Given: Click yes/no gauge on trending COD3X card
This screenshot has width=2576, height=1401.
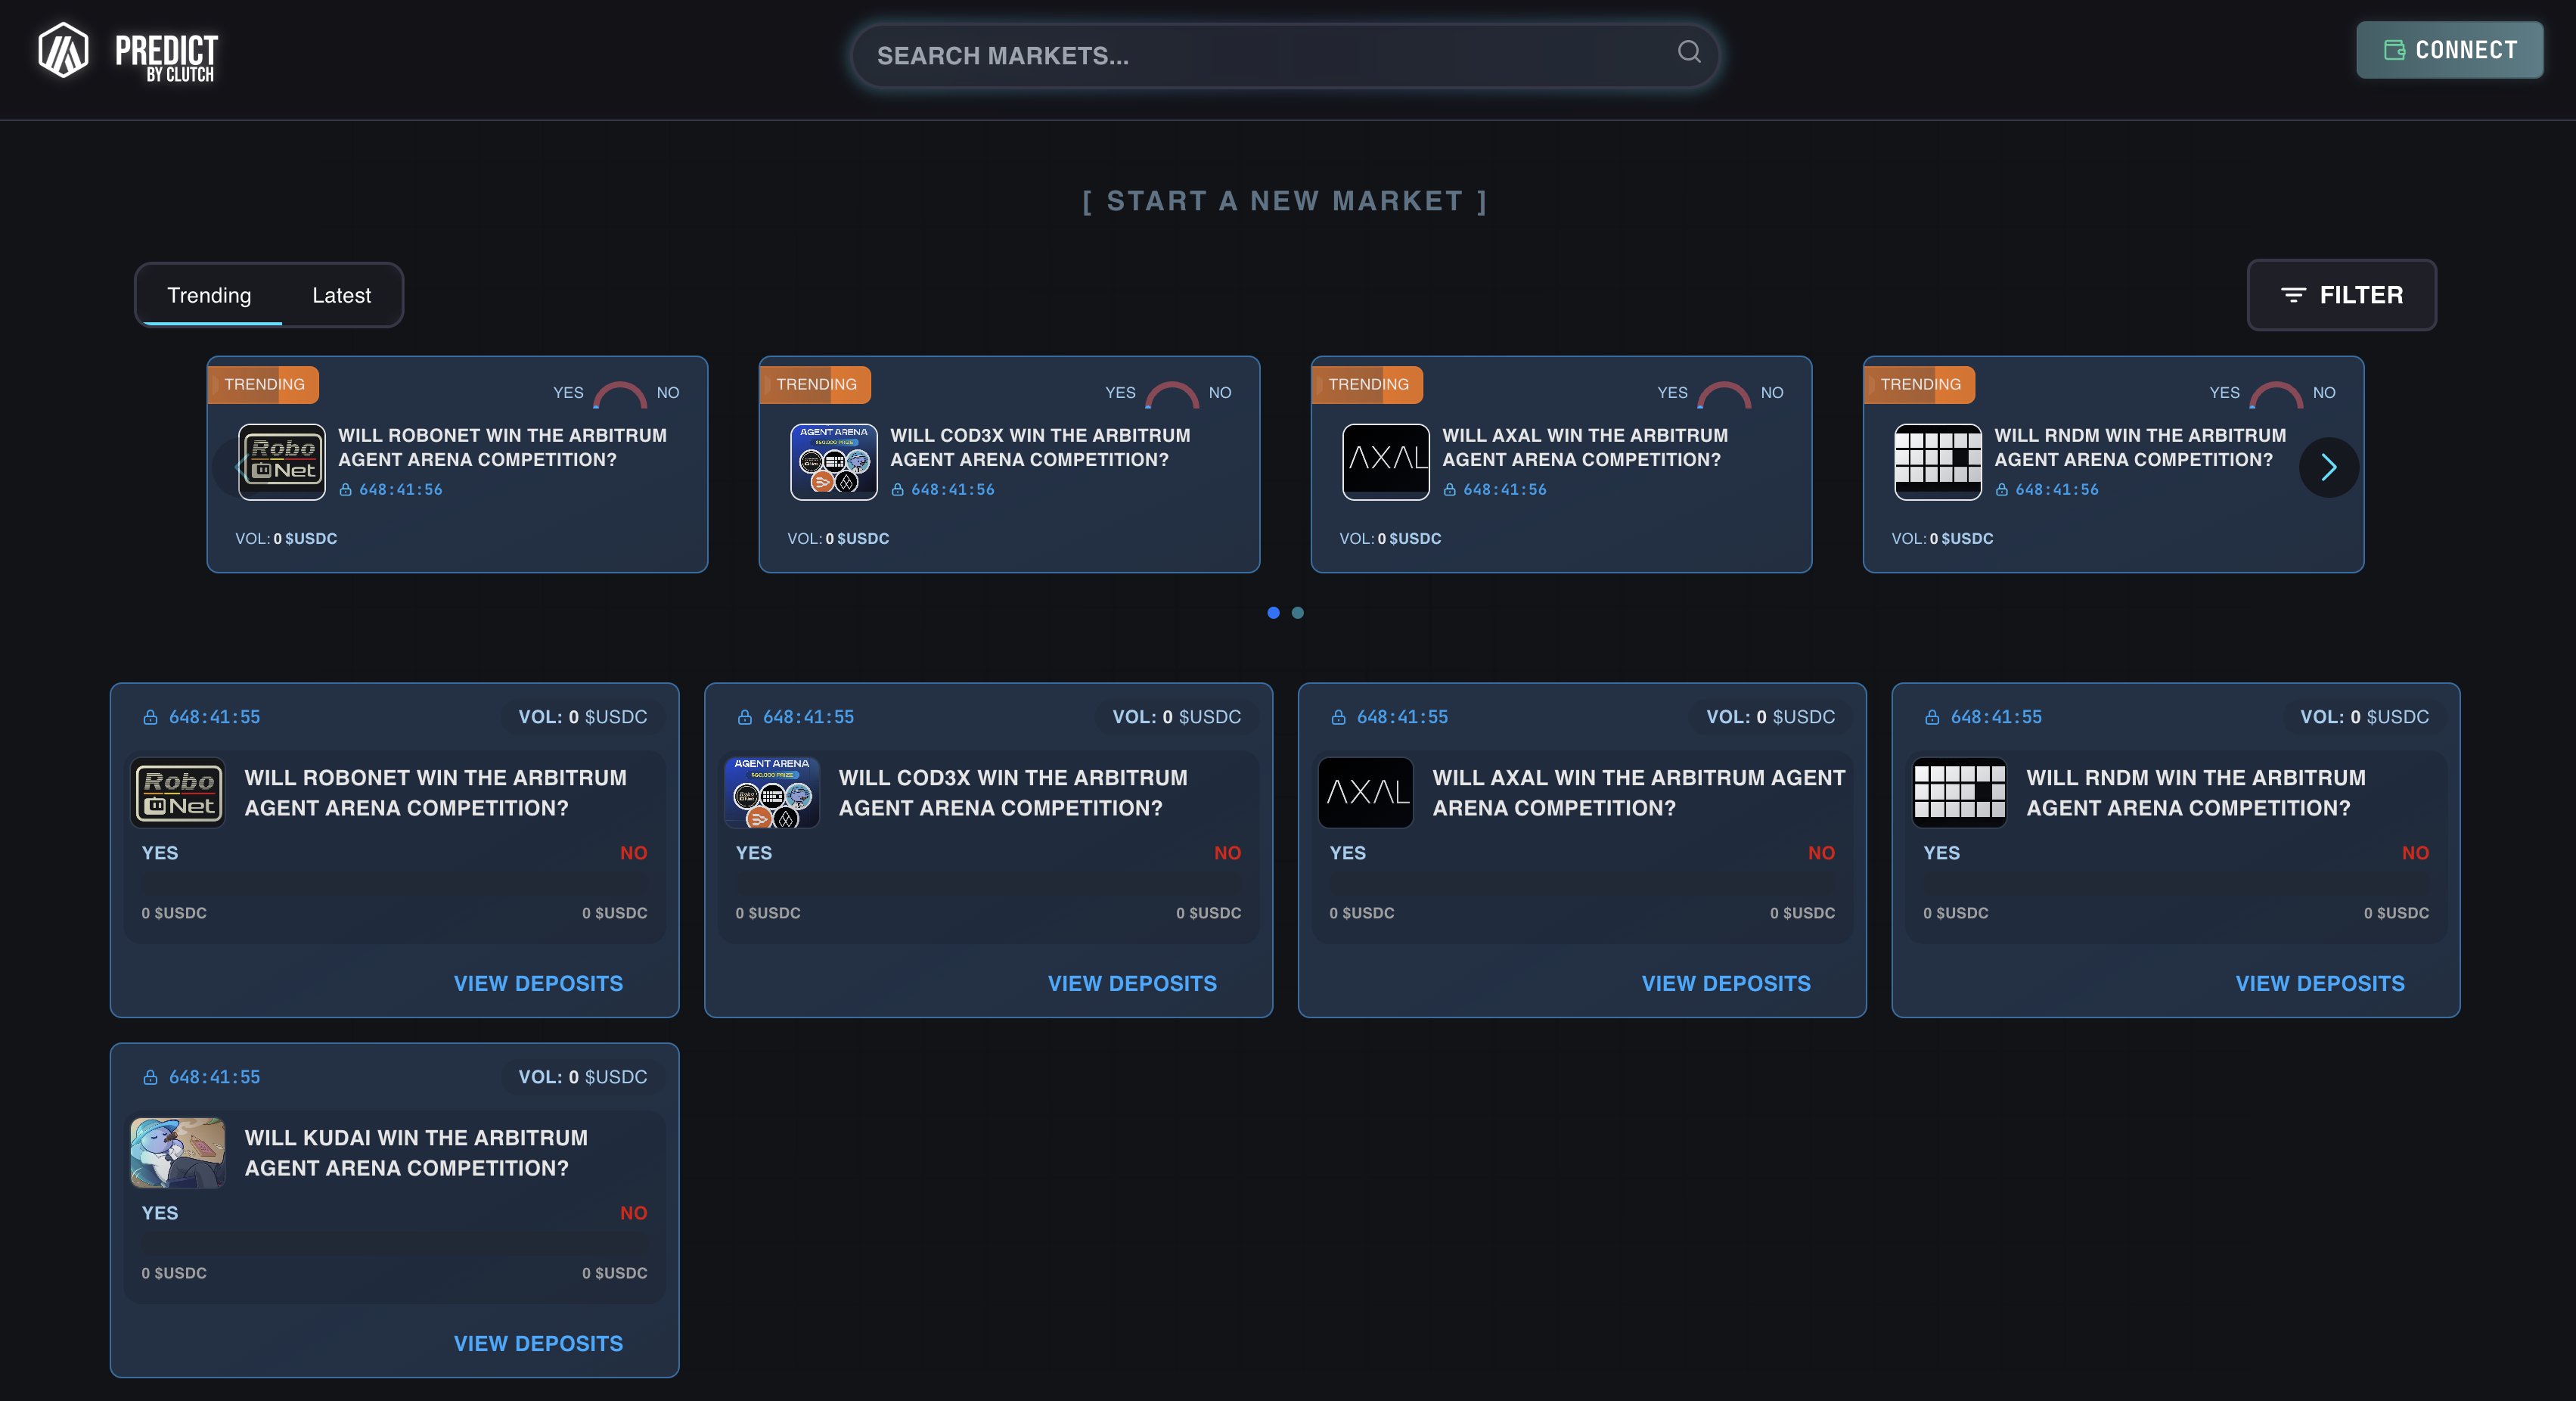Looking at the screenshot, I should click(1172, 394).
